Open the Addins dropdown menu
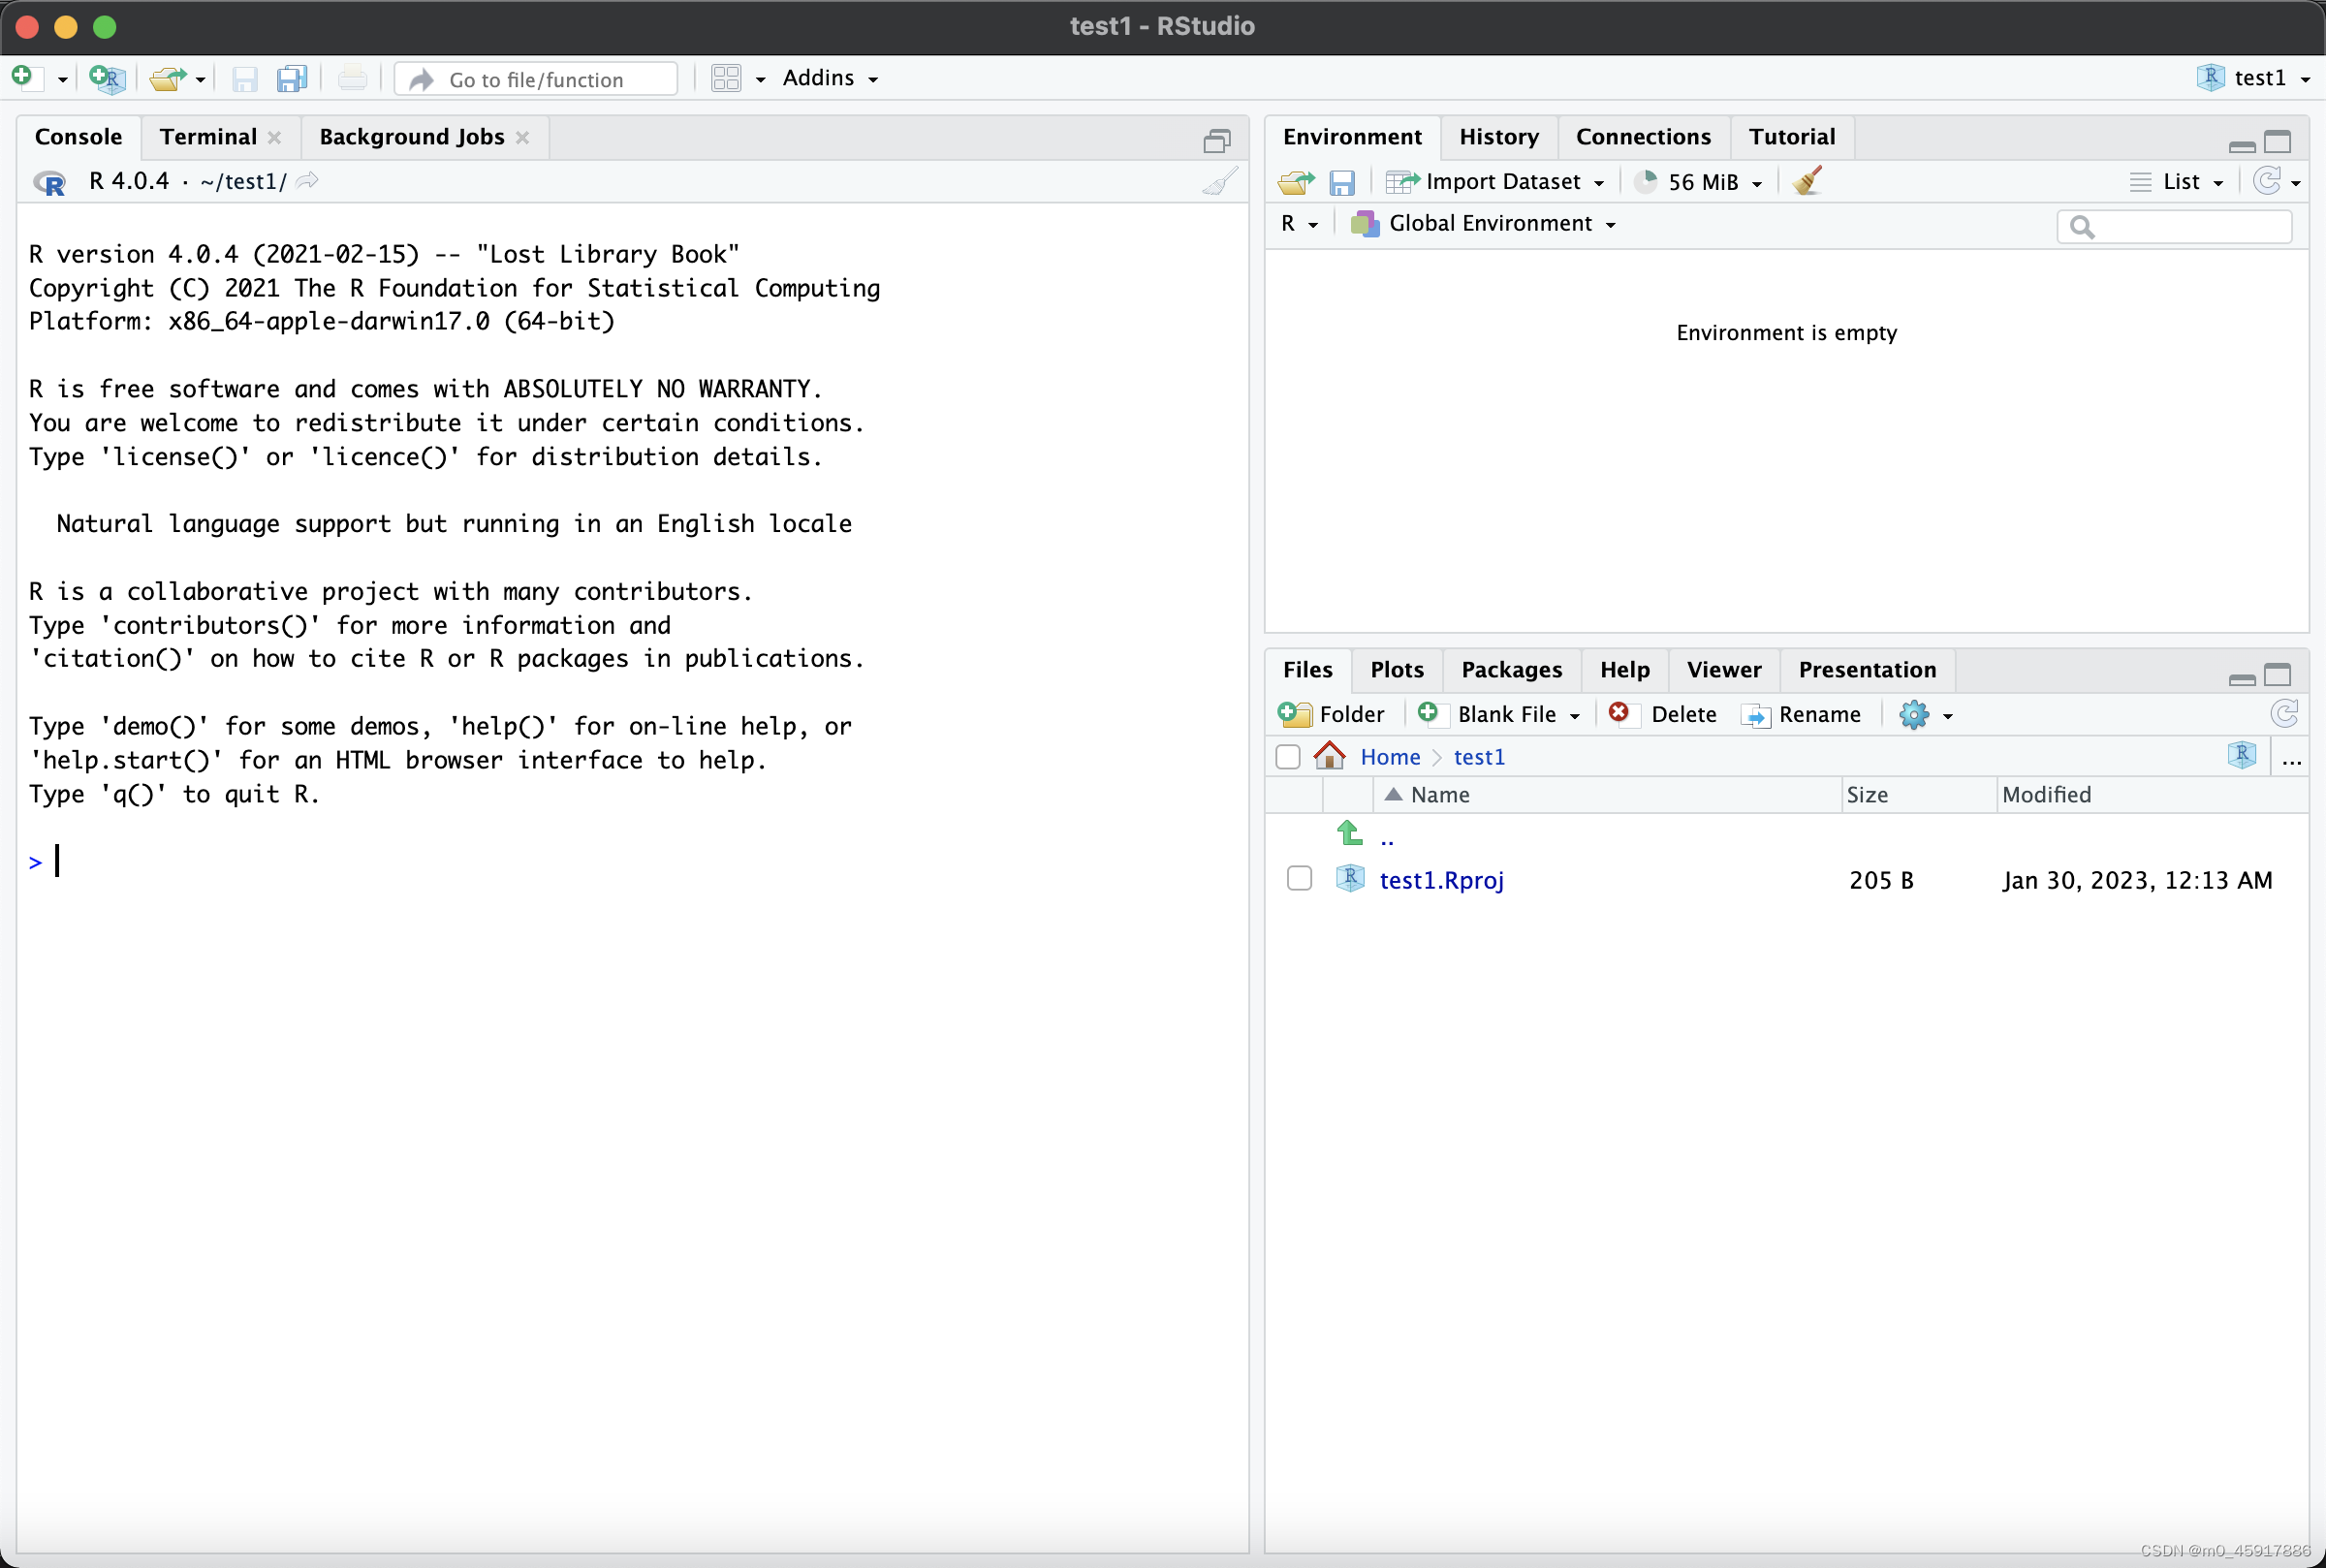This screenshot has height=1568, width=2326. click(830, 78)
